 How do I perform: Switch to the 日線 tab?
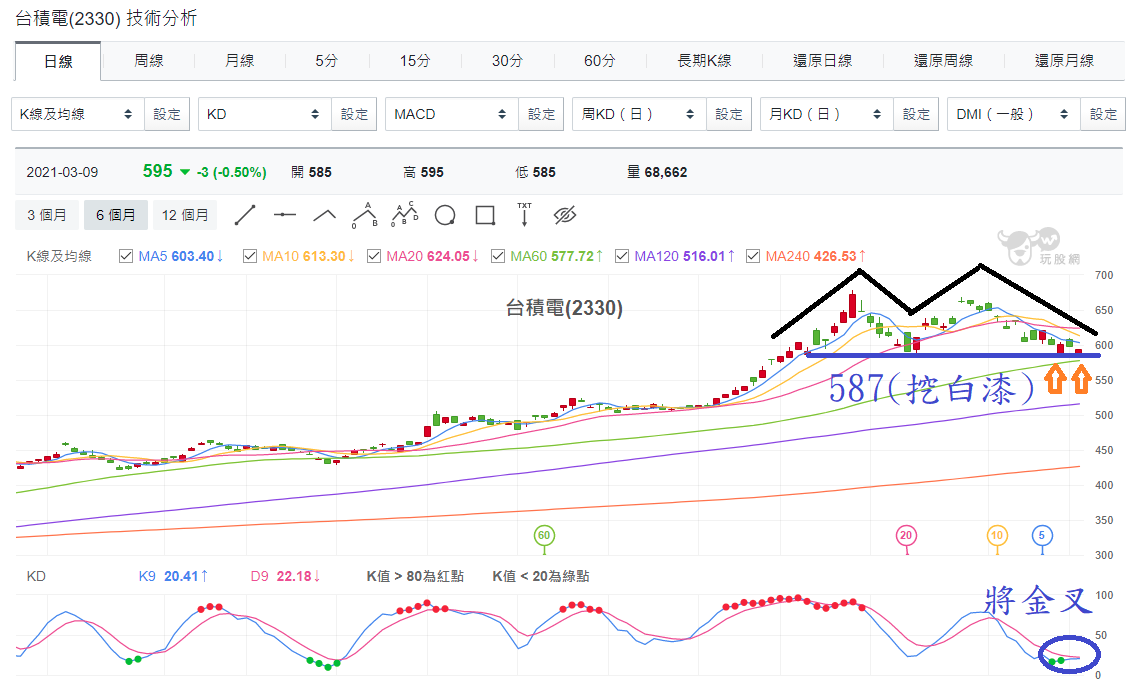[x=58, y=61]
